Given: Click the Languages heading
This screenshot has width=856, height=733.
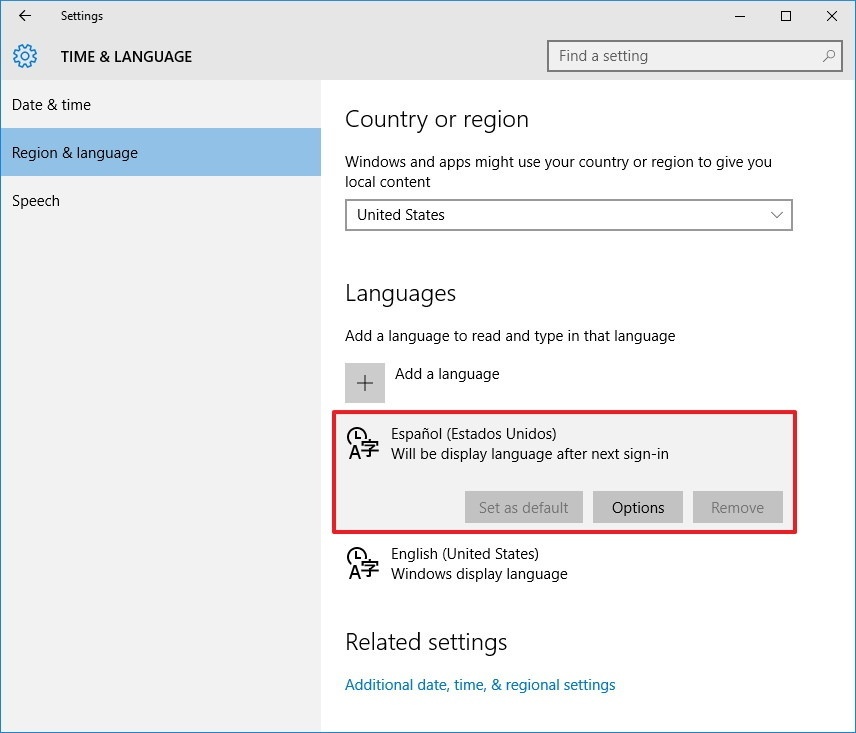Looking at the screenshot, I should coord(400,294).
